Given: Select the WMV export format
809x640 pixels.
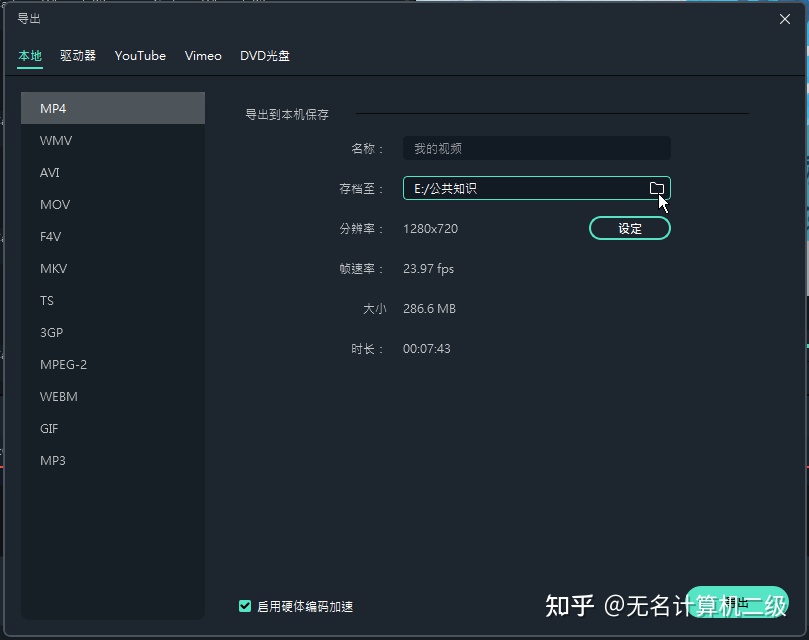Looking at the screenshot, I should 55,140.
